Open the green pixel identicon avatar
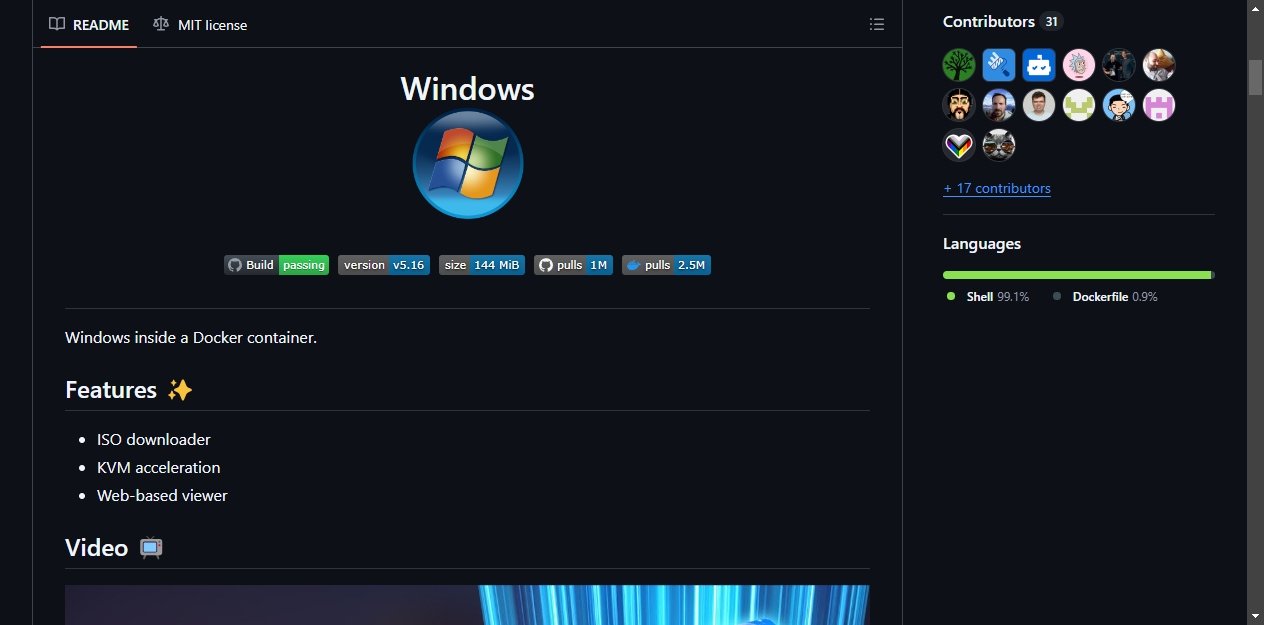 (x=1079, y=105)
